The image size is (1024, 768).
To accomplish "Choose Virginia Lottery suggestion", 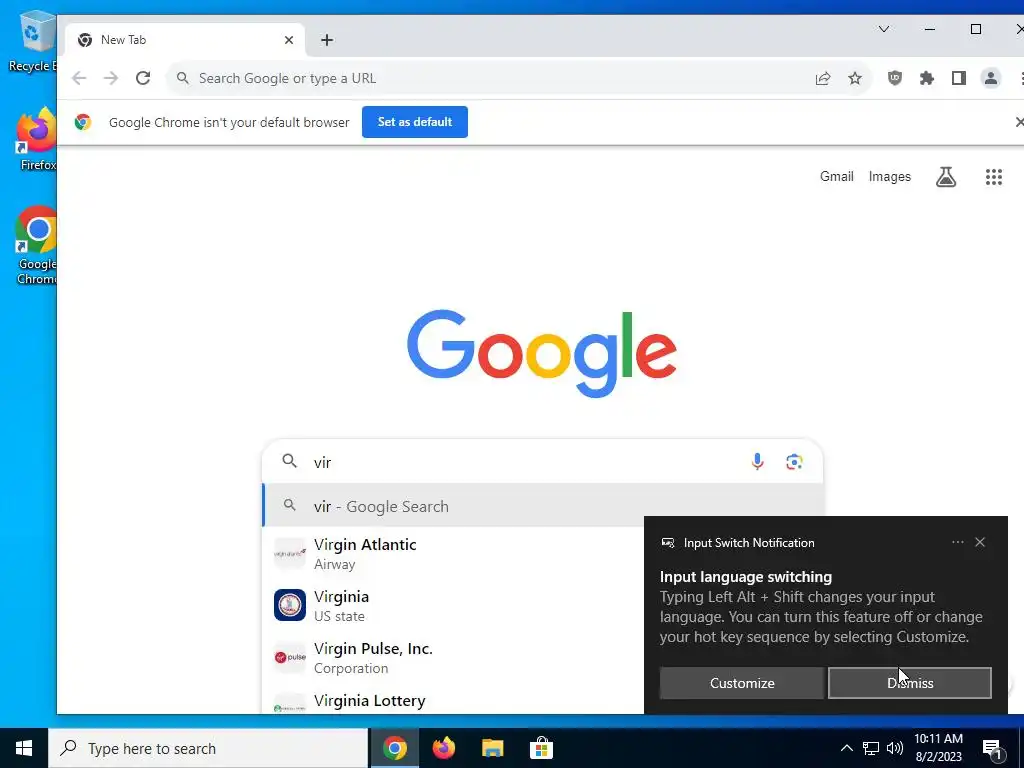I will (453, 701).
